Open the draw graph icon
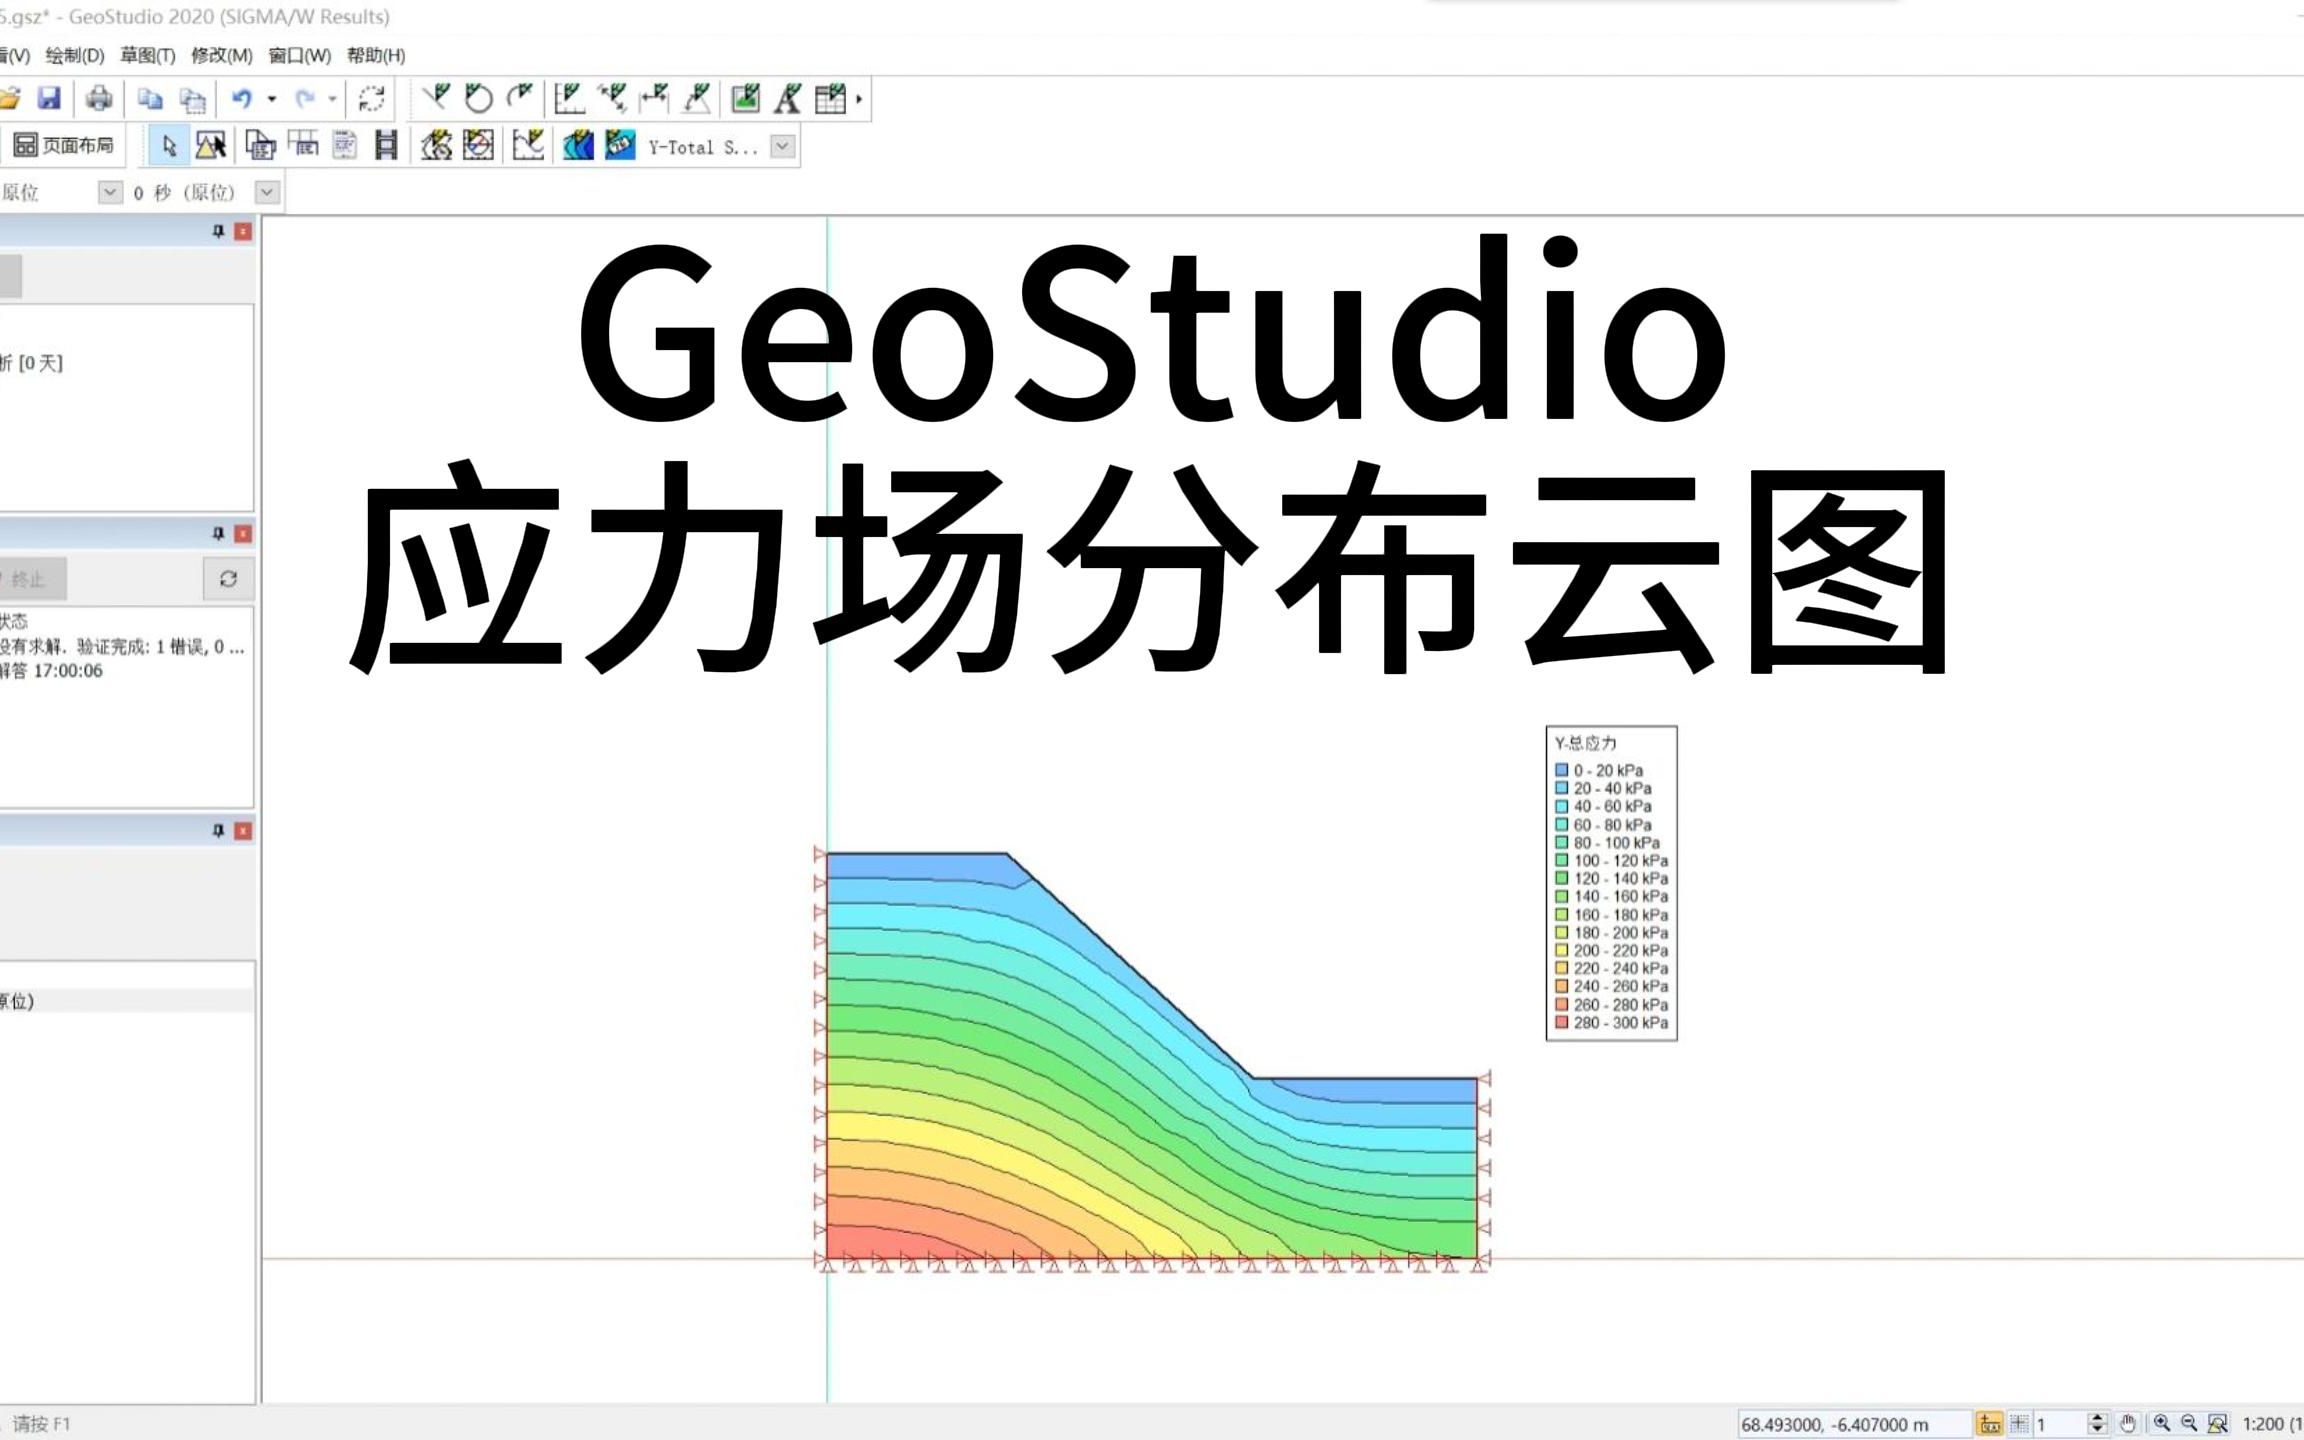Viewport: 2304px width, 1440px height. pos(528,146)
